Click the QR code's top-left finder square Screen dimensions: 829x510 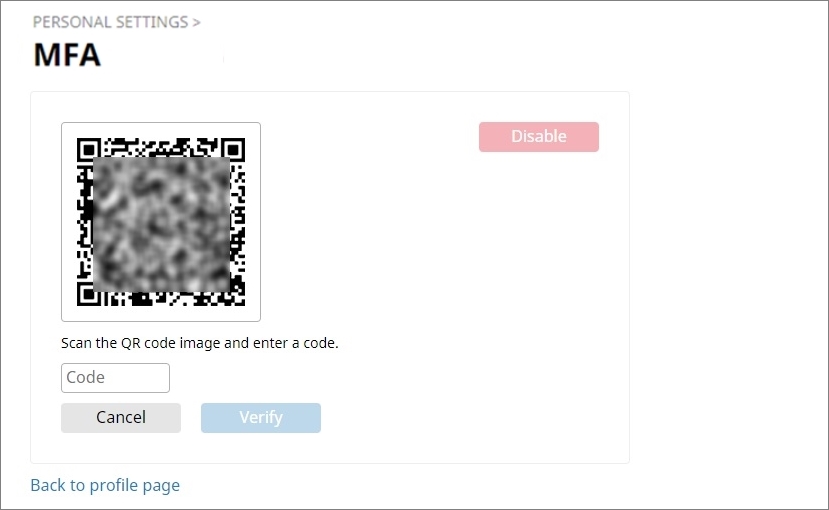coord(89,150)
